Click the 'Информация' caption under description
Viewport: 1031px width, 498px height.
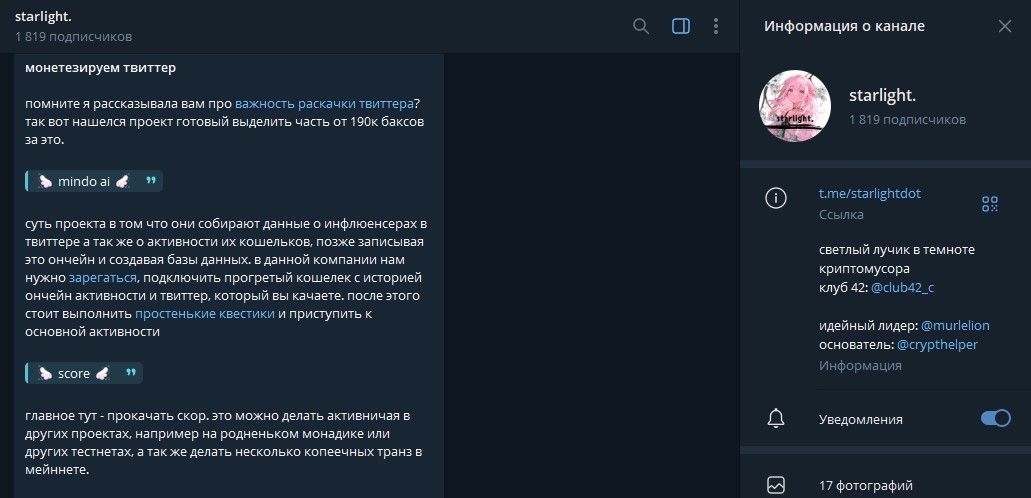tap(860, 366)
